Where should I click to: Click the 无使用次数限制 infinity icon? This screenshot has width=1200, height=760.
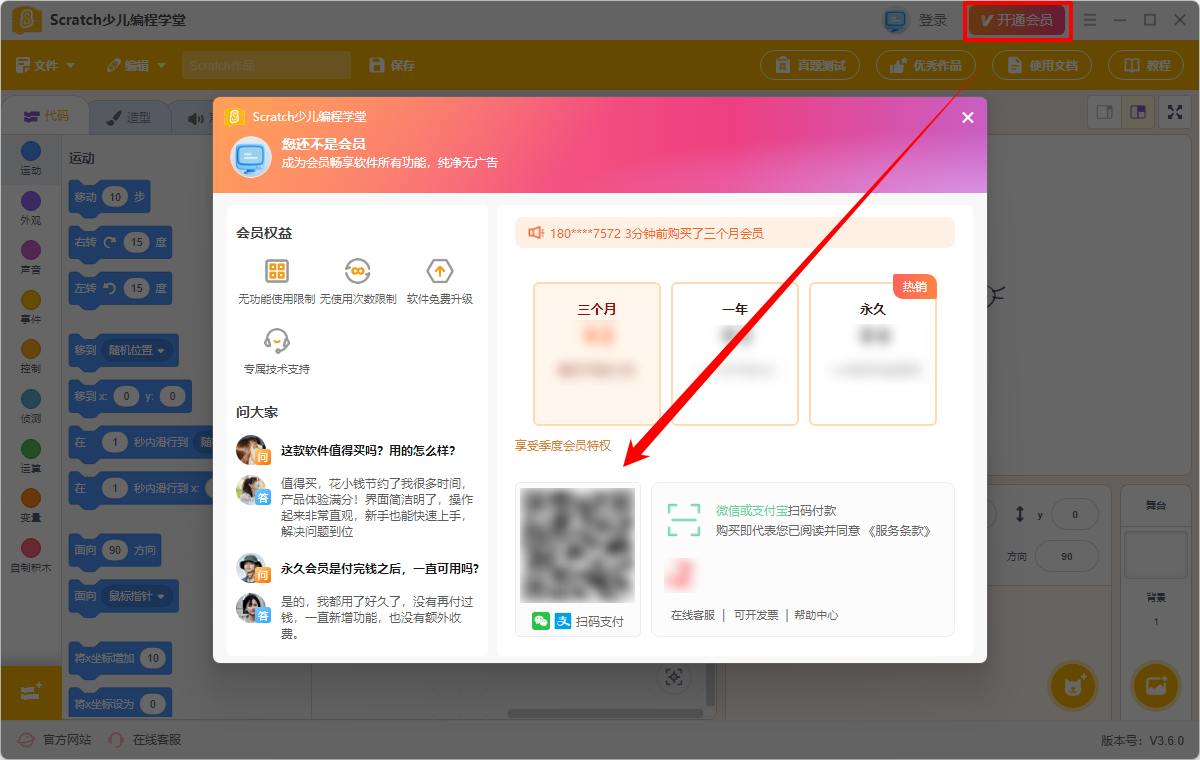(358, 271)
